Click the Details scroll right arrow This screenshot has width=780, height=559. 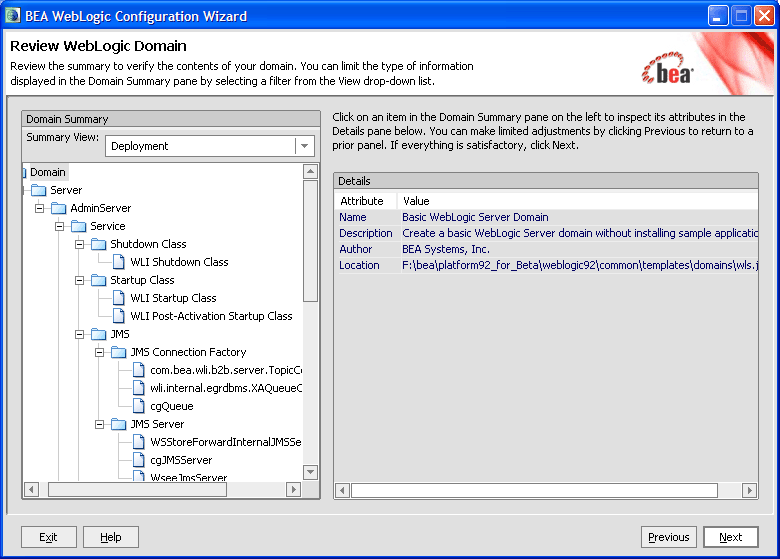[749, 491]
